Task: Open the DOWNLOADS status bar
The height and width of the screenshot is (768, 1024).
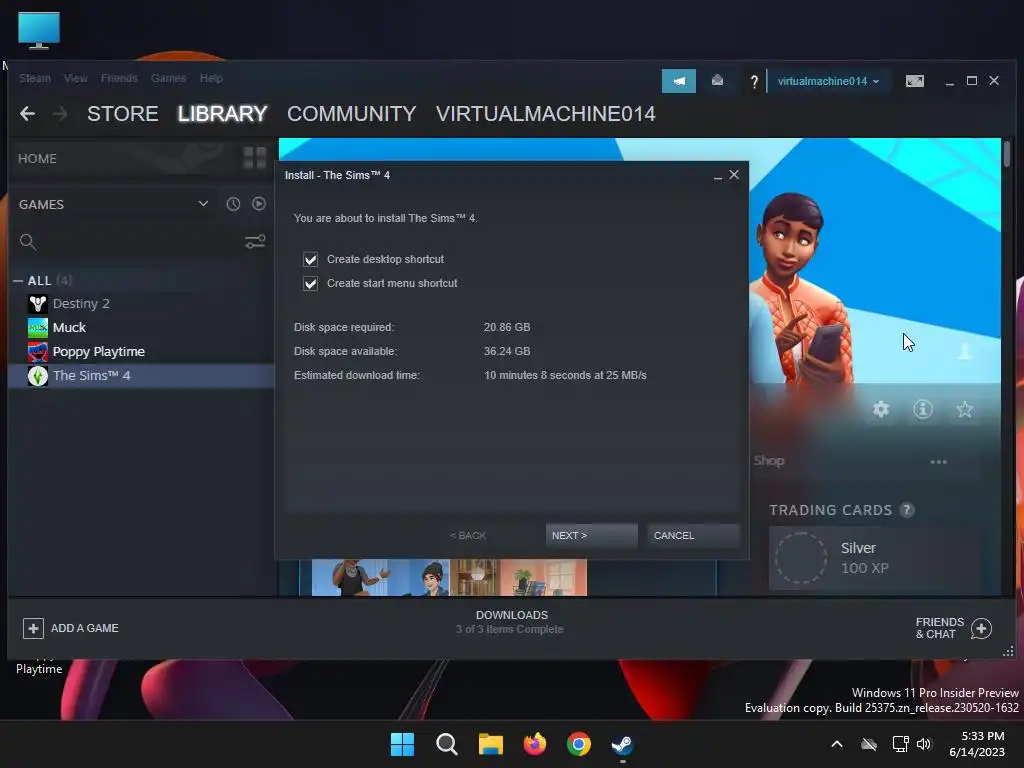Action: tap(511, 622)
